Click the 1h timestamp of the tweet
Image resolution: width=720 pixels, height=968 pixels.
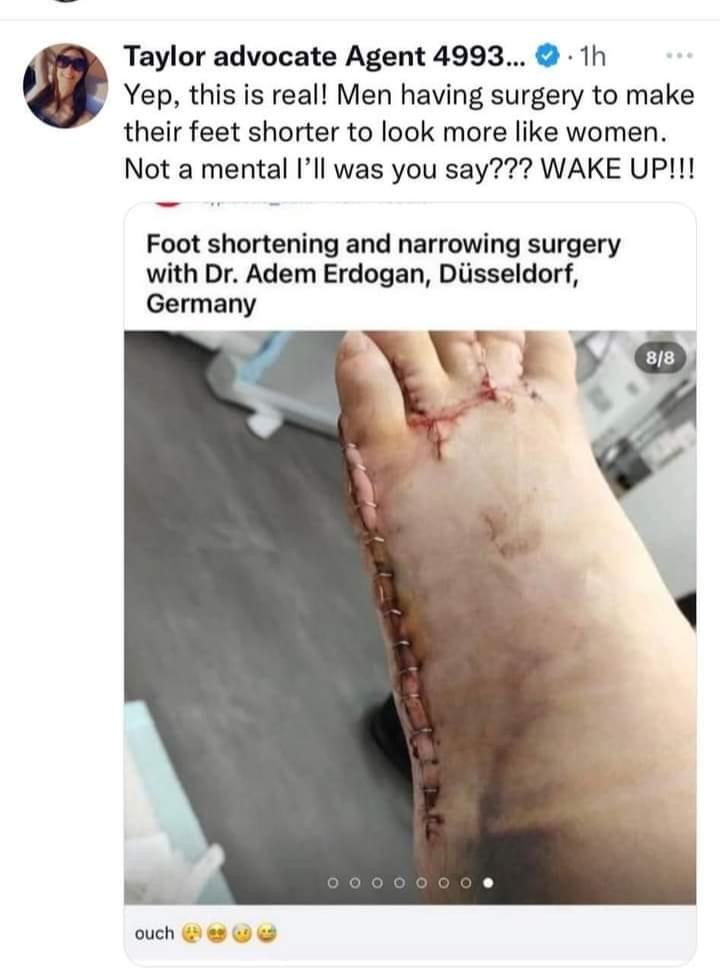[x=590, y=57]
